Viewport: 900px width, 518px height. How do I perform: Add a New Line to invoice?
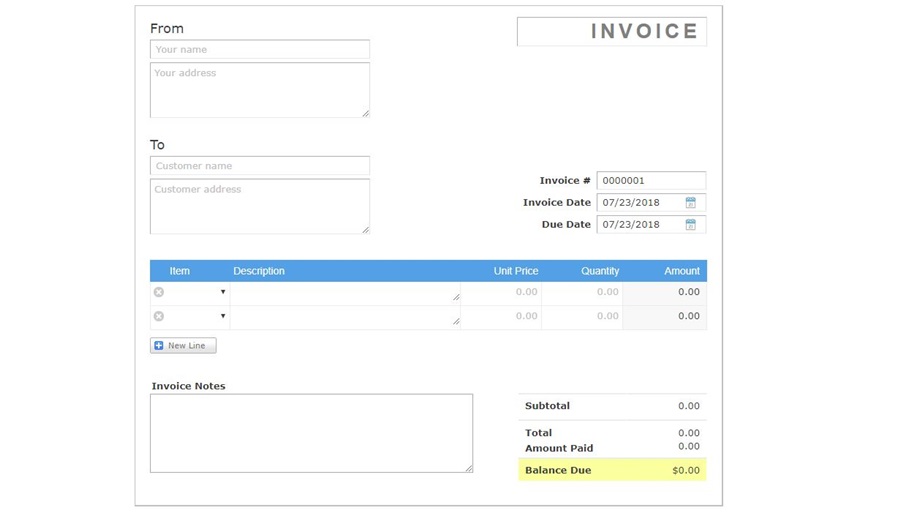[x=183, y=346]
